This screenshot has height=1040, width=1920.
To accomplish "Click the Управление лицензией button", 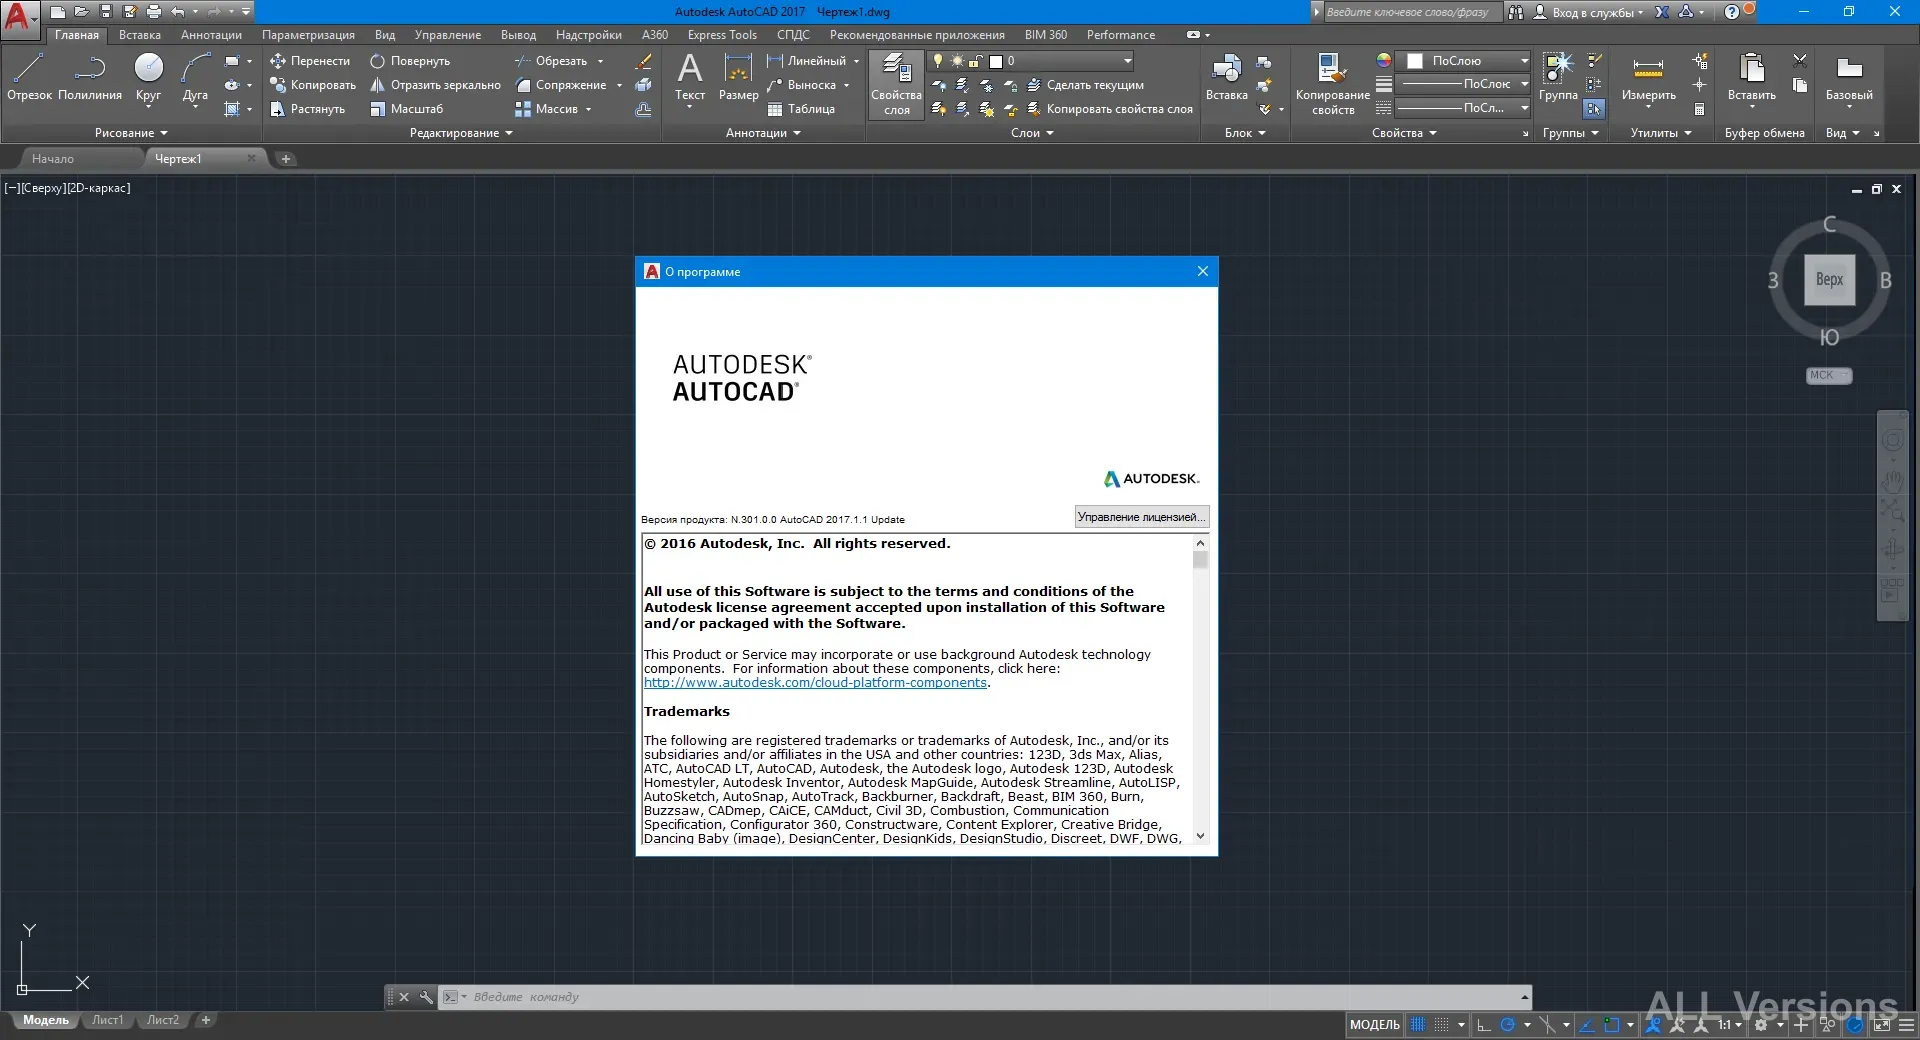I will point(1141,517).
